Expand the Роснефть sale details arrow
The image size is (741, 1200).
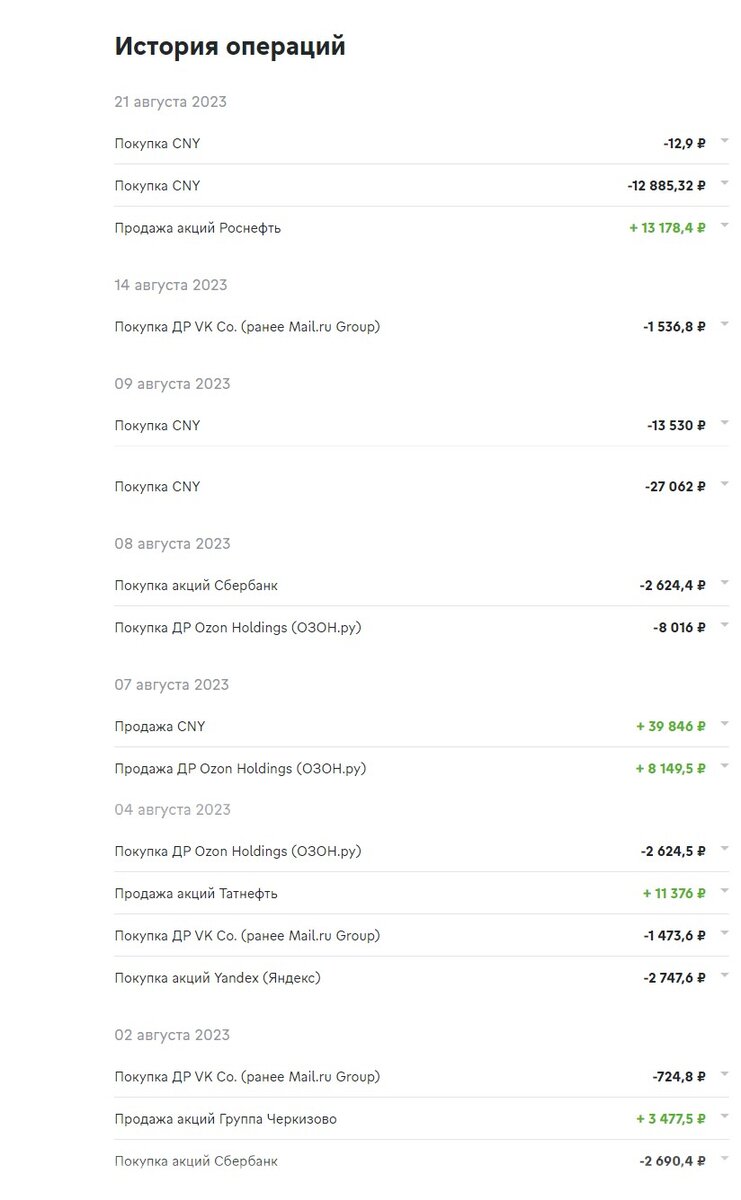tap(724, 226)
